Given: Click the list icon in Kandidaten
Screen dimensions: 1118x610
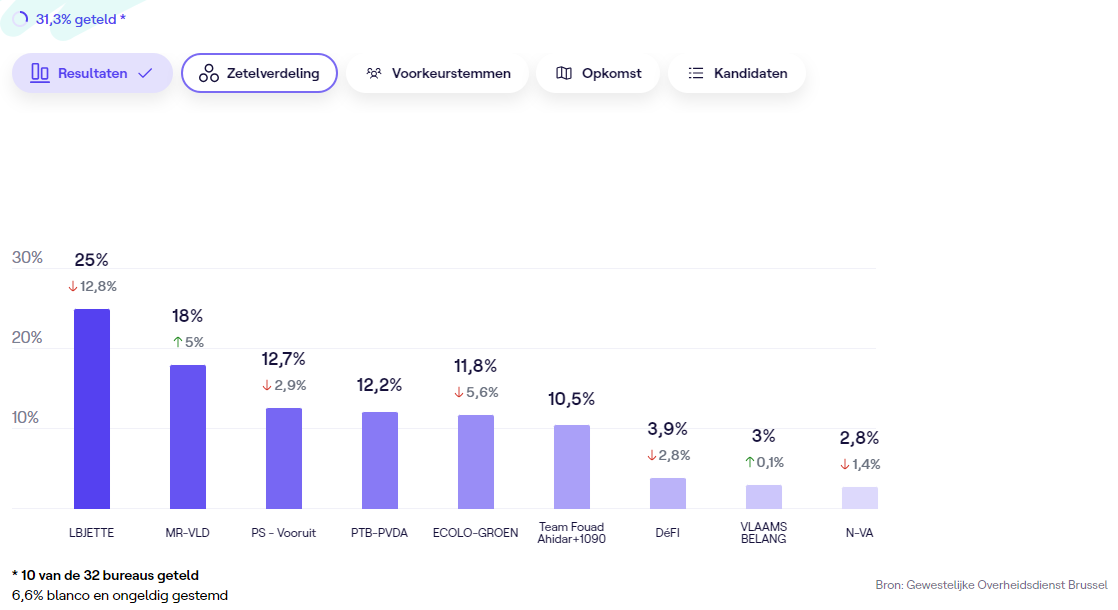Looking at the screenshot, I should pyautogui.click(x=696, y=73).
